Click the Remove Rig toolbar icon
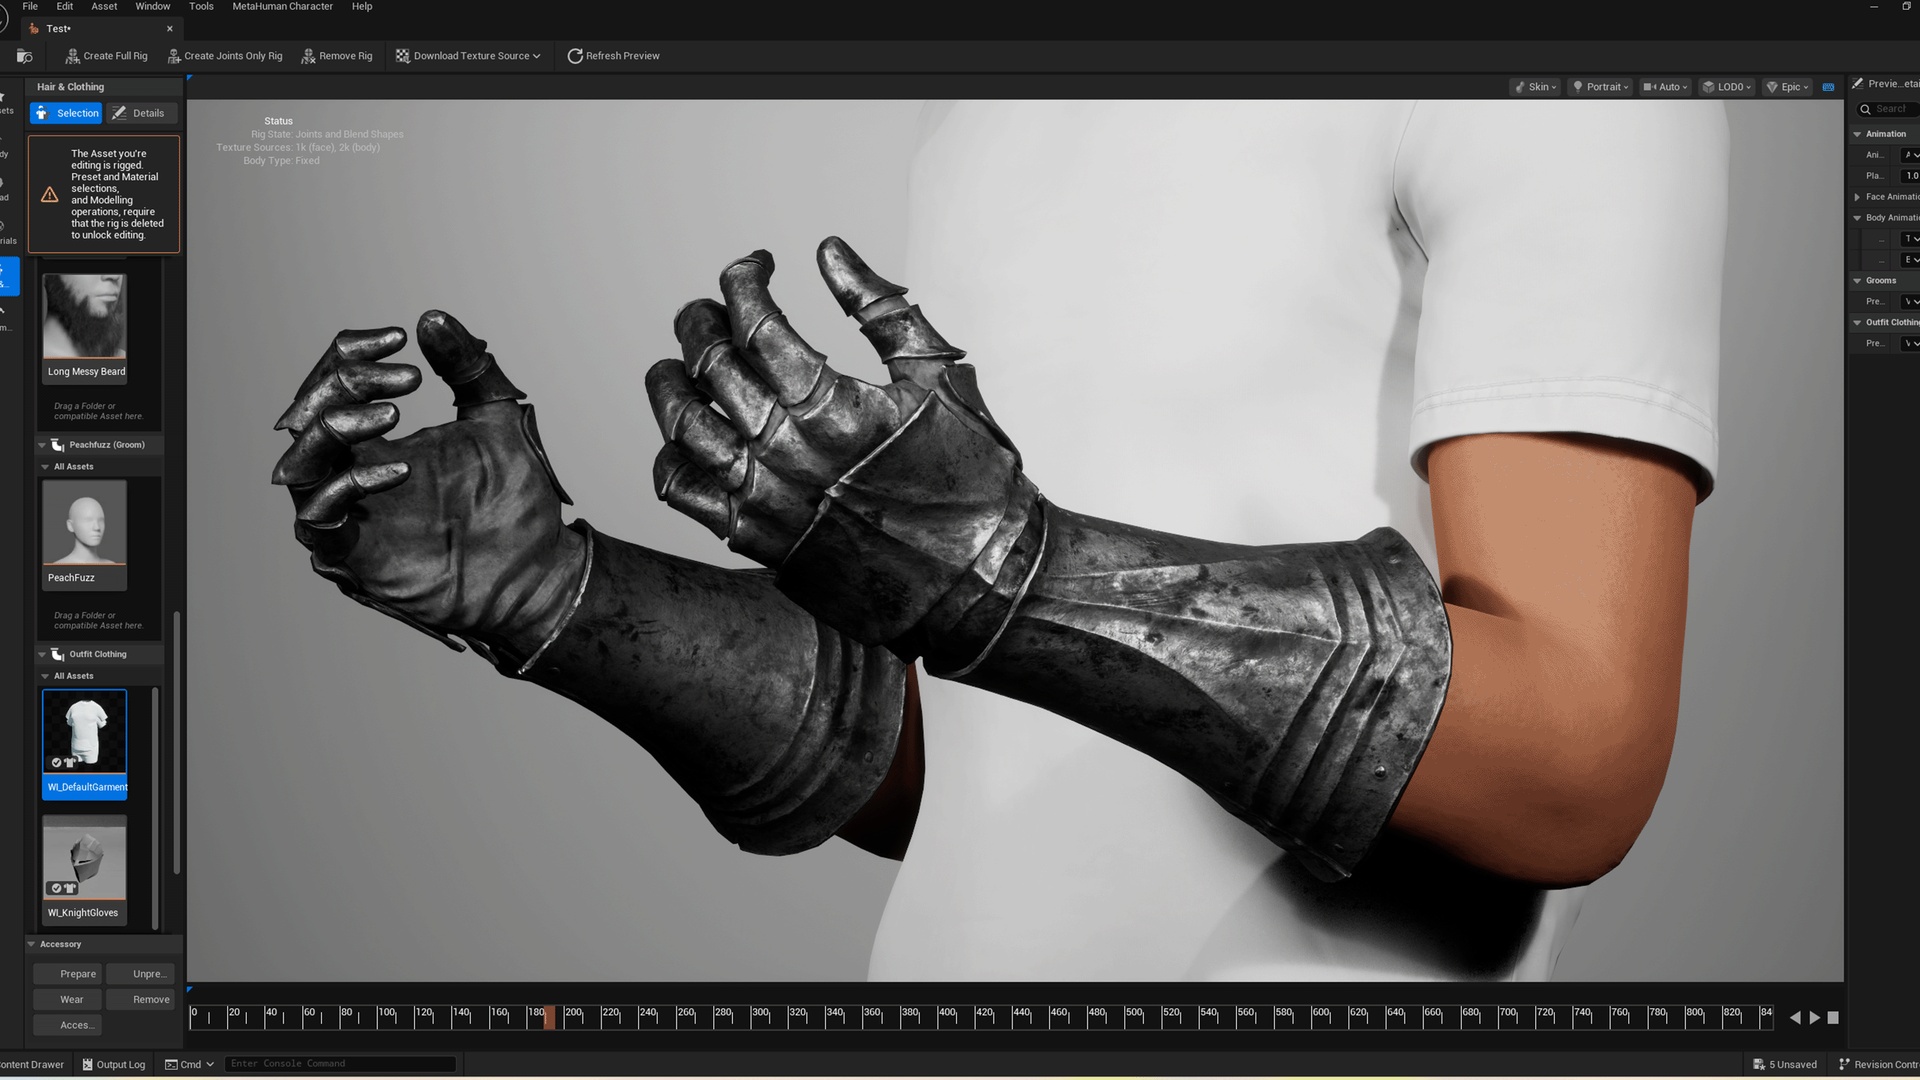Screen dimensions: 1920x1080 pyautogui.click(x=308, y=56)
